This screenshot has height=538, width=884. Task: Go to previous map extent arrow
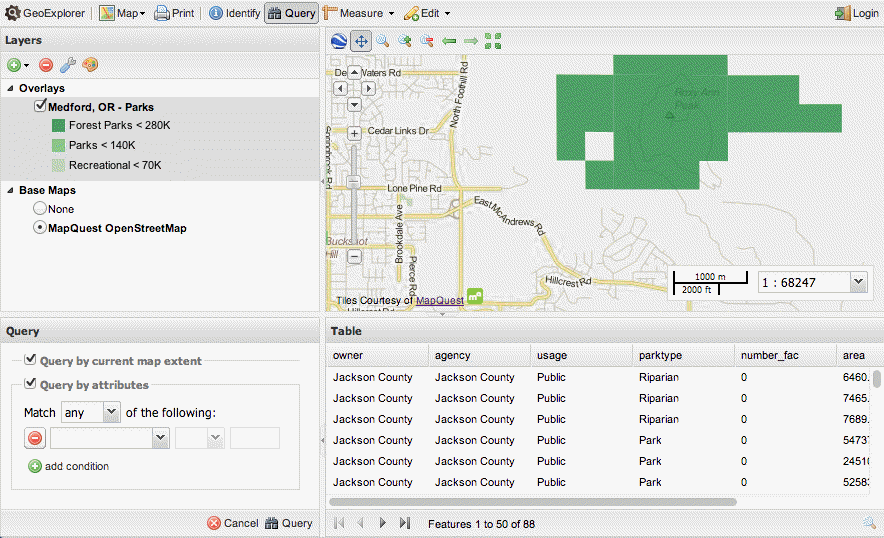pyautogui.click(x=449, y=41)
